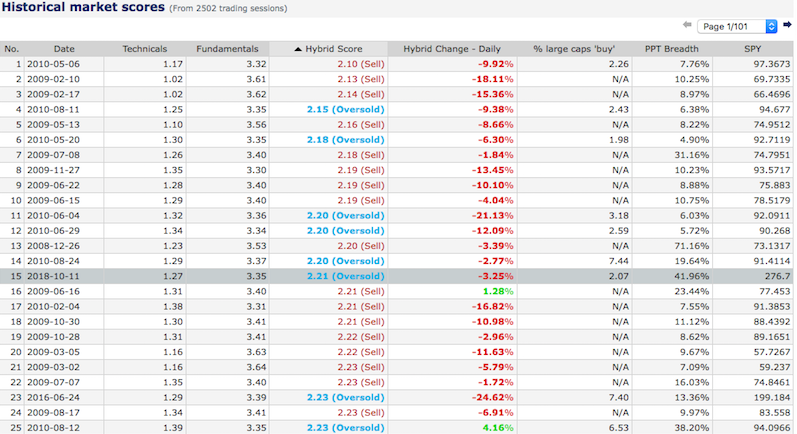The height and width of the screenshot is (434, 797).
Task: Select the date 2009-07-08
Action: click(x=53, y=155)
